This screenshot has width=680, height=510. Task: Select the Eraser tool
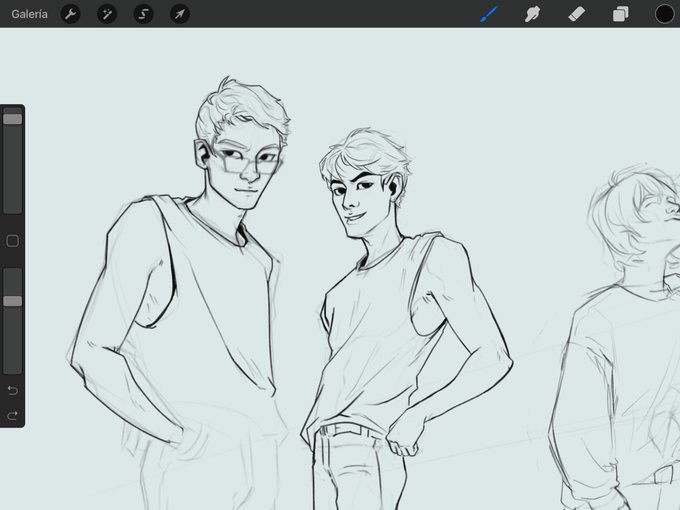(x=576, y=14)
